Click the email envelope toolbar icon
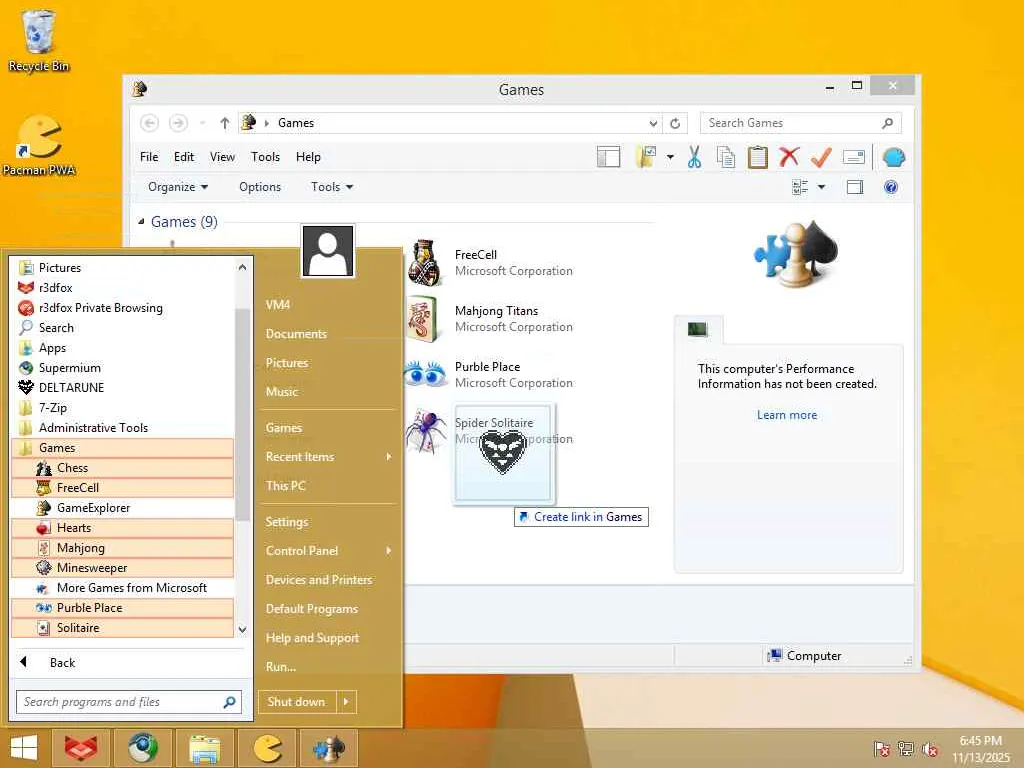The height and width of the screenshot is (768, 1024). click(x=854, y=157)
